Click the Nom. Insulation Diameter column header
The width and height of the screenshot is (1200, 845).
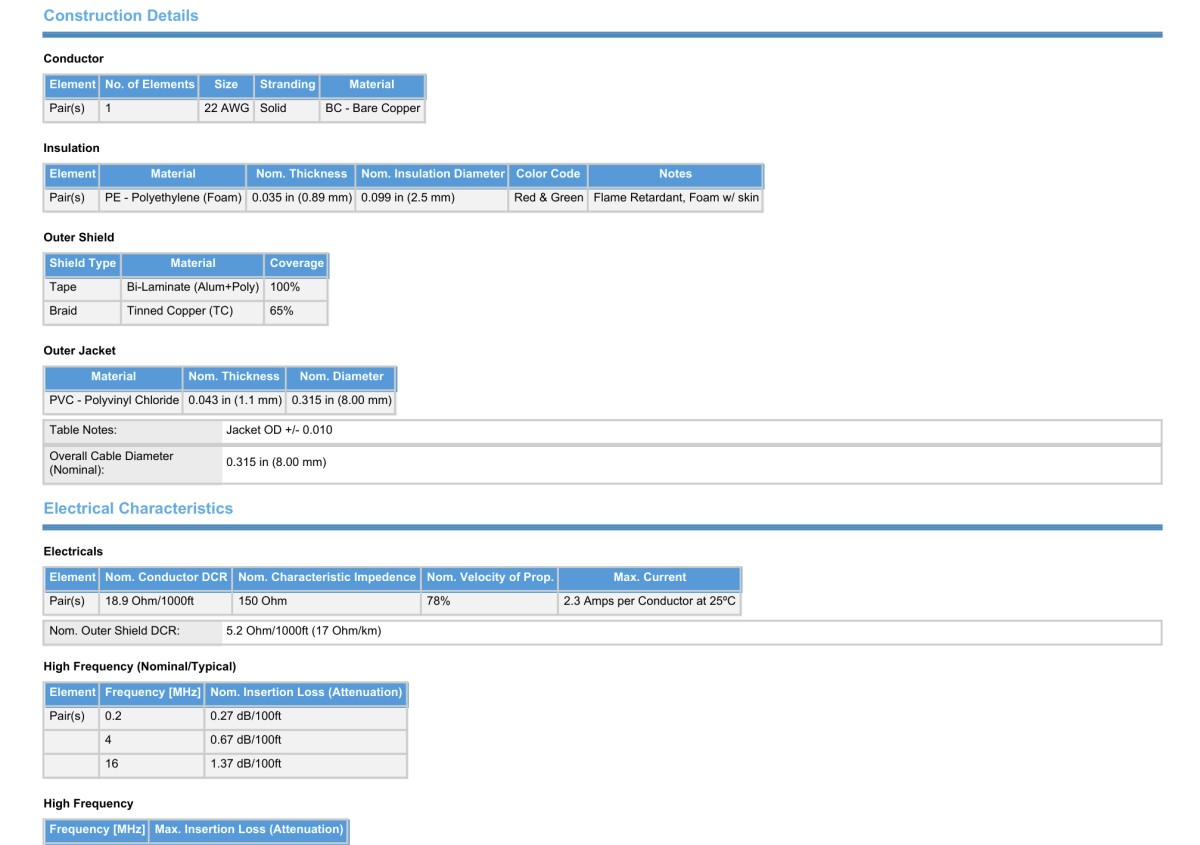[432, 174]
